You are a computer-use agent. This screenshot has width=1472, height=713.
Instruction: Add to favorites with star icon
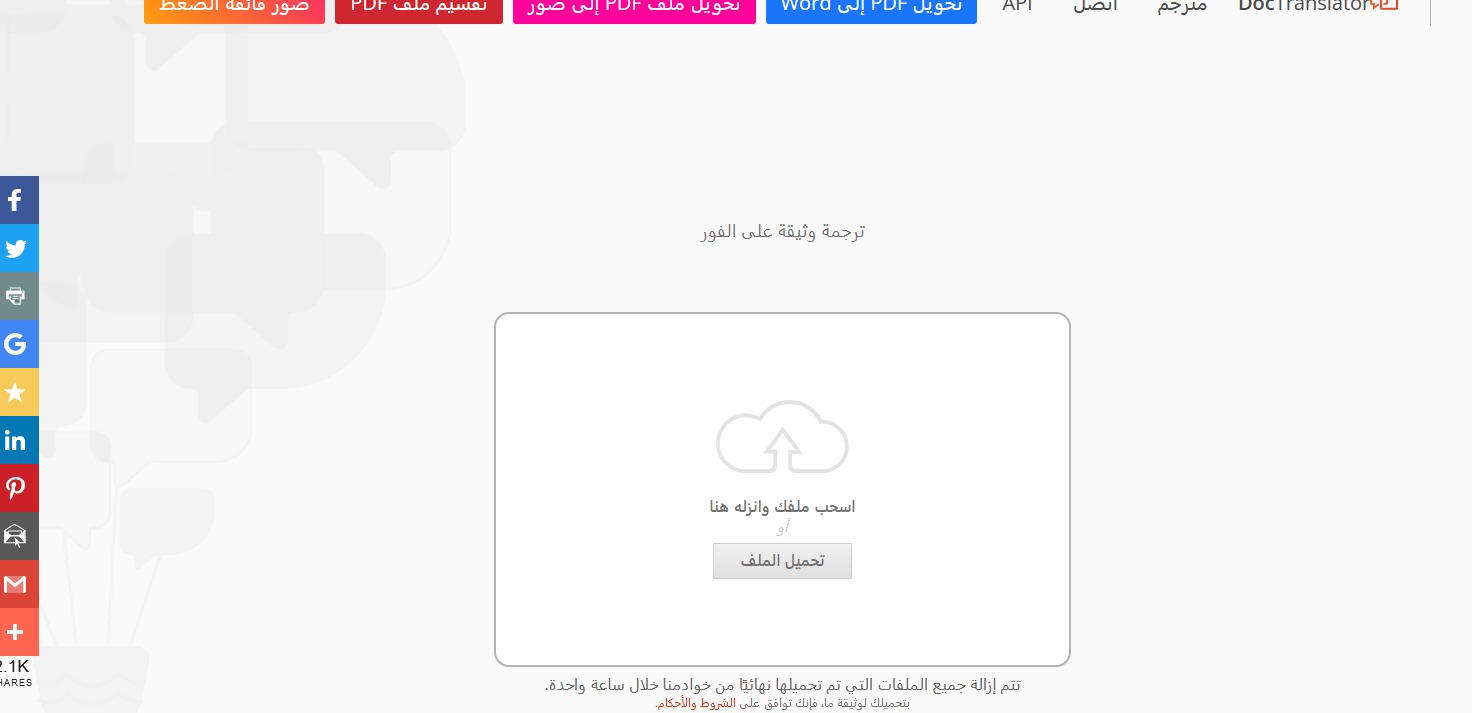pyautogui.click(x=19, y=392)
